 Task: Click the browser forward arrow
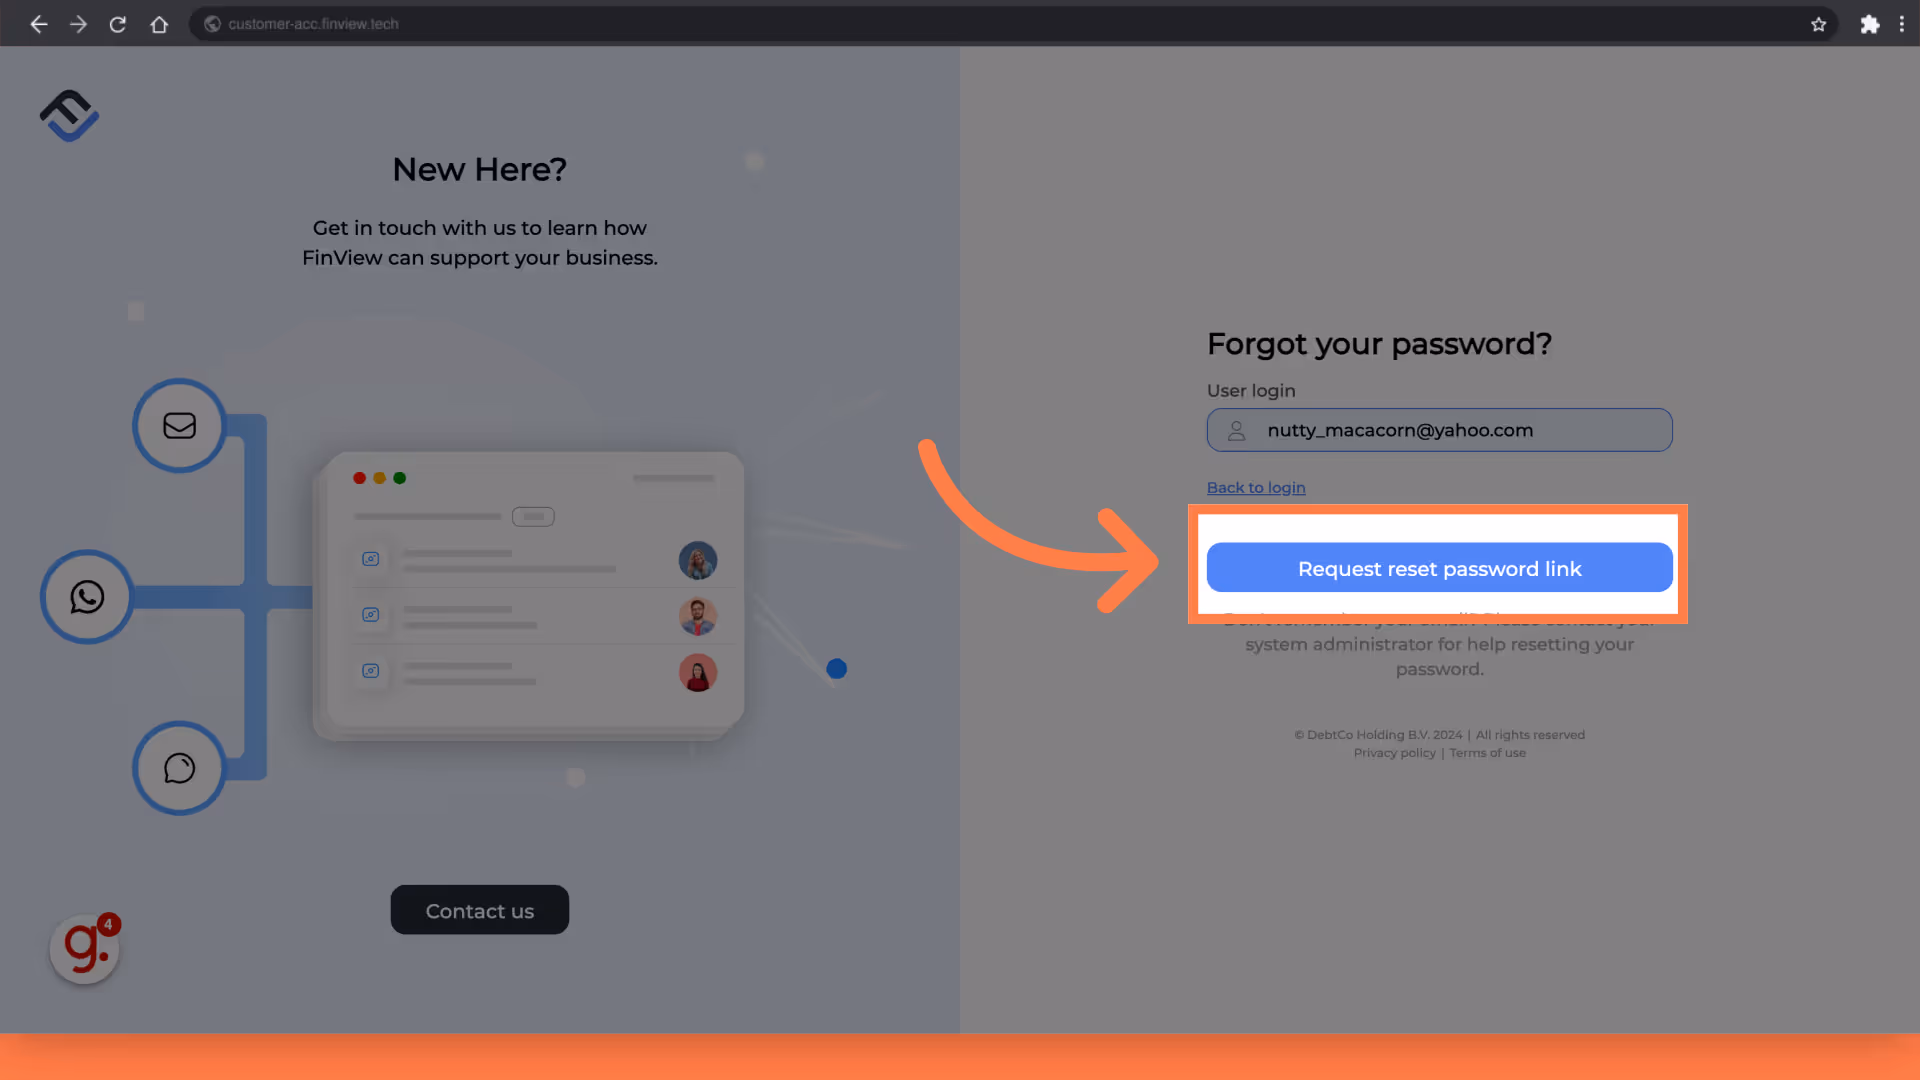tap(78, 24)
